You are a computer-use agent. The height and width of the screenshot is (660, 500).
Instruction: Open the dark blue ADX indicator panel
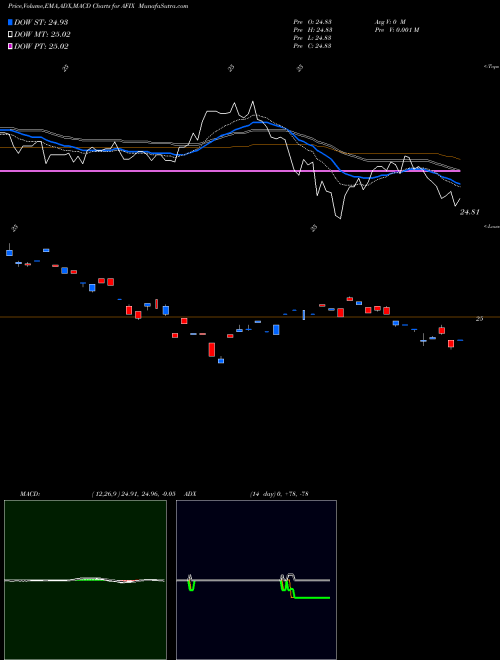point(256,580)
